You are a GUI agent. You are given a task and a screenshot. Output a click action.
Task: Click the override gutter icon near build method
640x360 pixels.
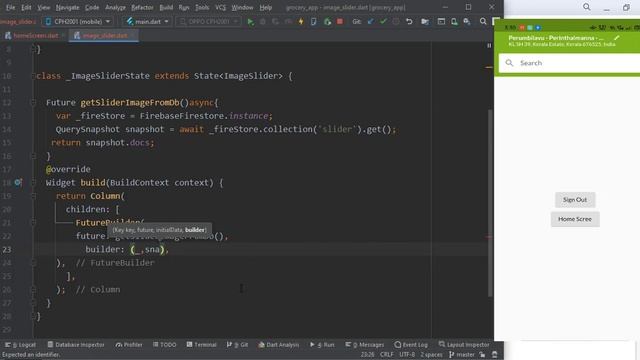coord(18,182)
